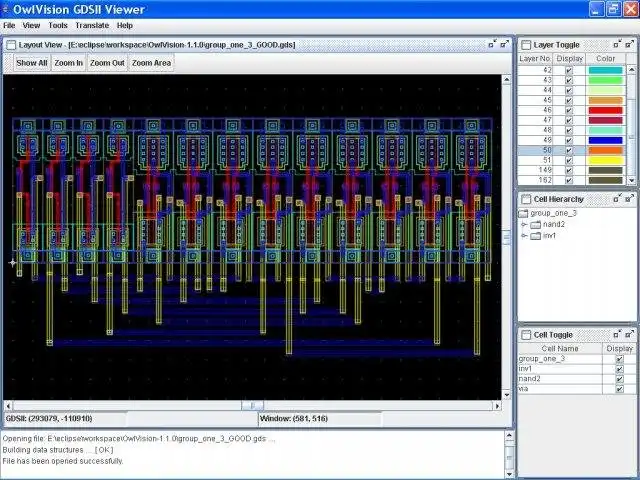Click the cyan color swatch for layer 42

pyautogui.click(x=605, y=70)
